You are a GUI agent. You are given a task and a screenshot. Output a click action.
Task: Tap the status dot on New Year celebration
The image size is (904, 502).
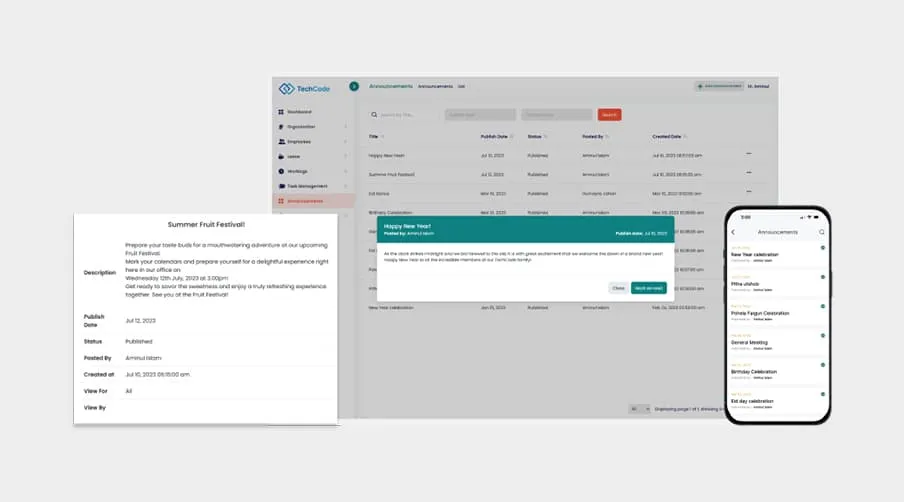tap(823, 248)
